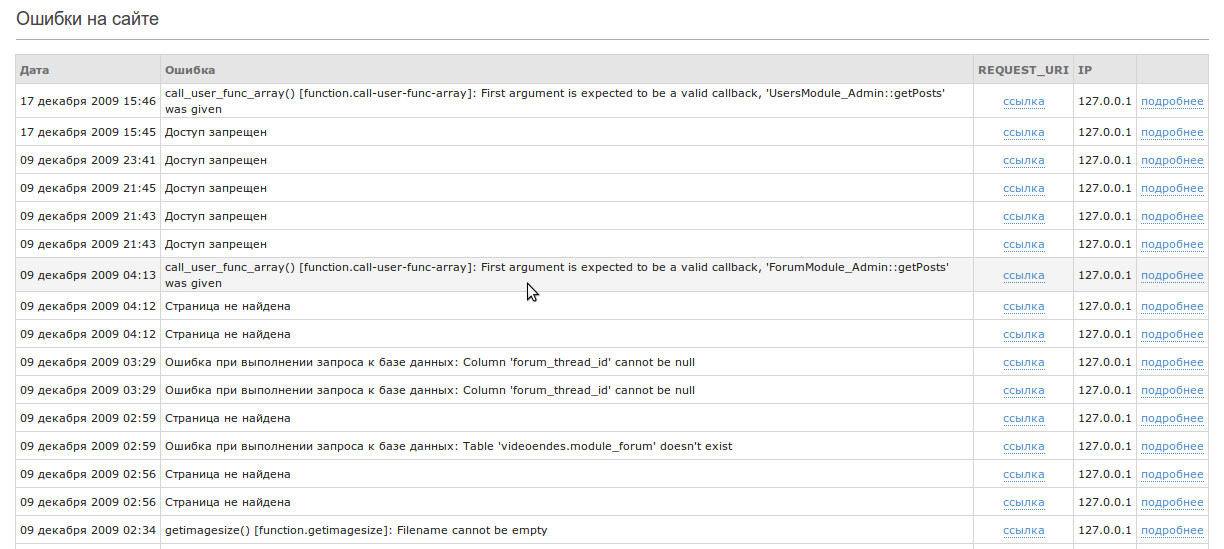Click the "Дата" column header
This screenshot has height=549, width=1224.
tap(35, 70)
